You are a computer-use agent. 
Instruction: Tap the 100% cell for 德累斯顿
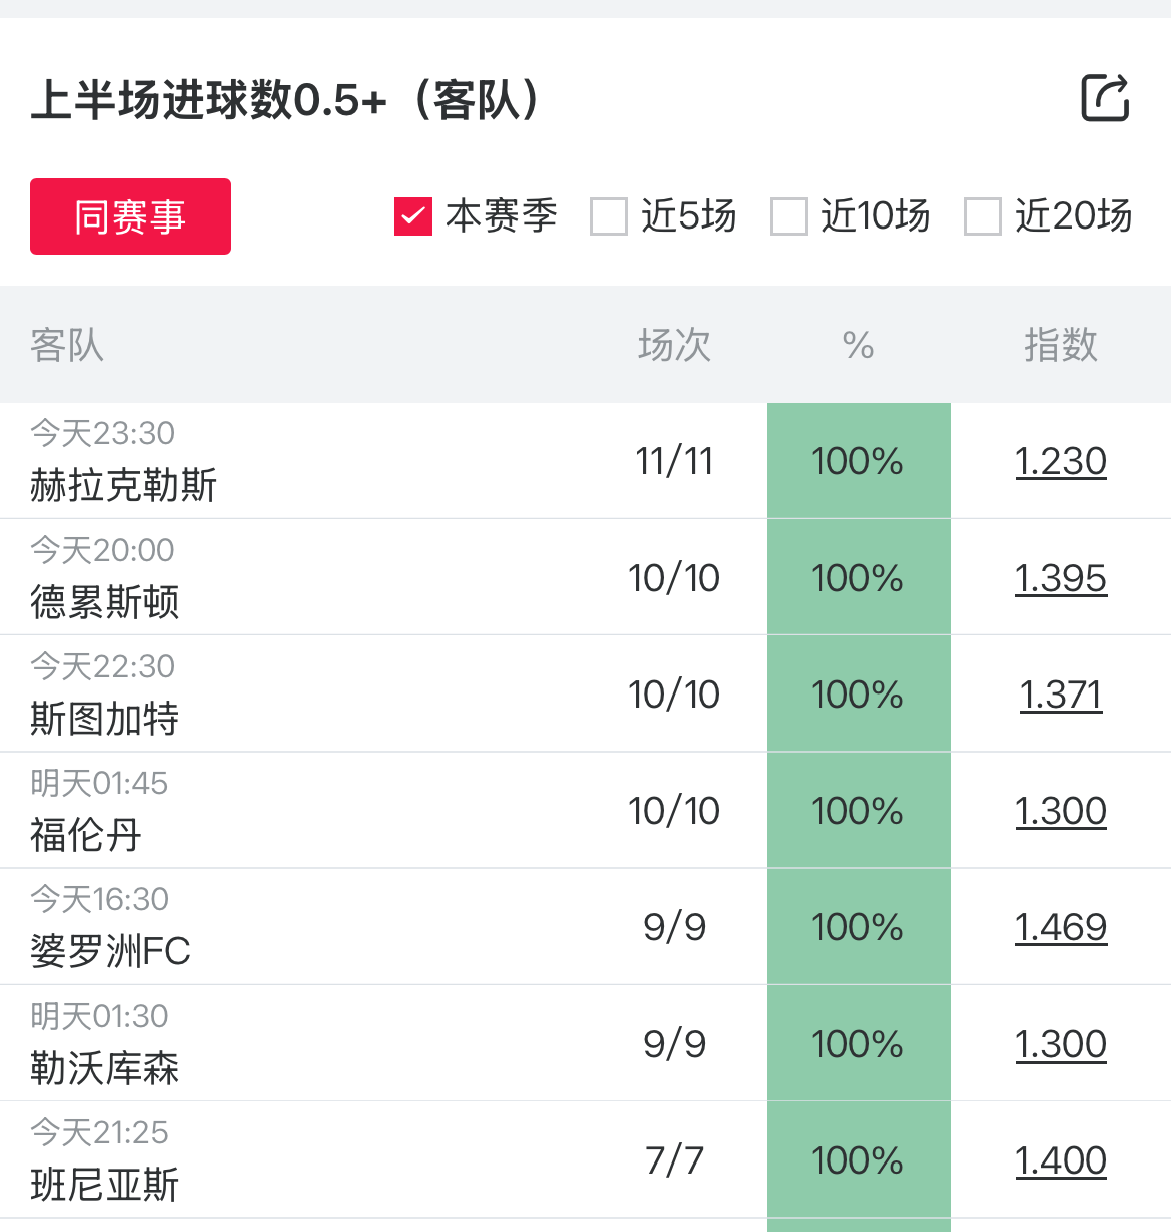click(x=858, y=578)
